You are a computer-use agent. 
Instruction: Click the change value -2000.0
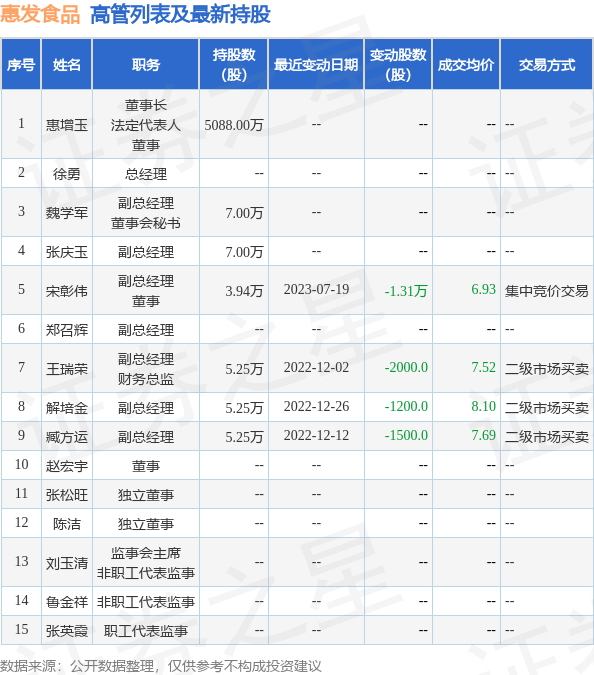[406, 367]
